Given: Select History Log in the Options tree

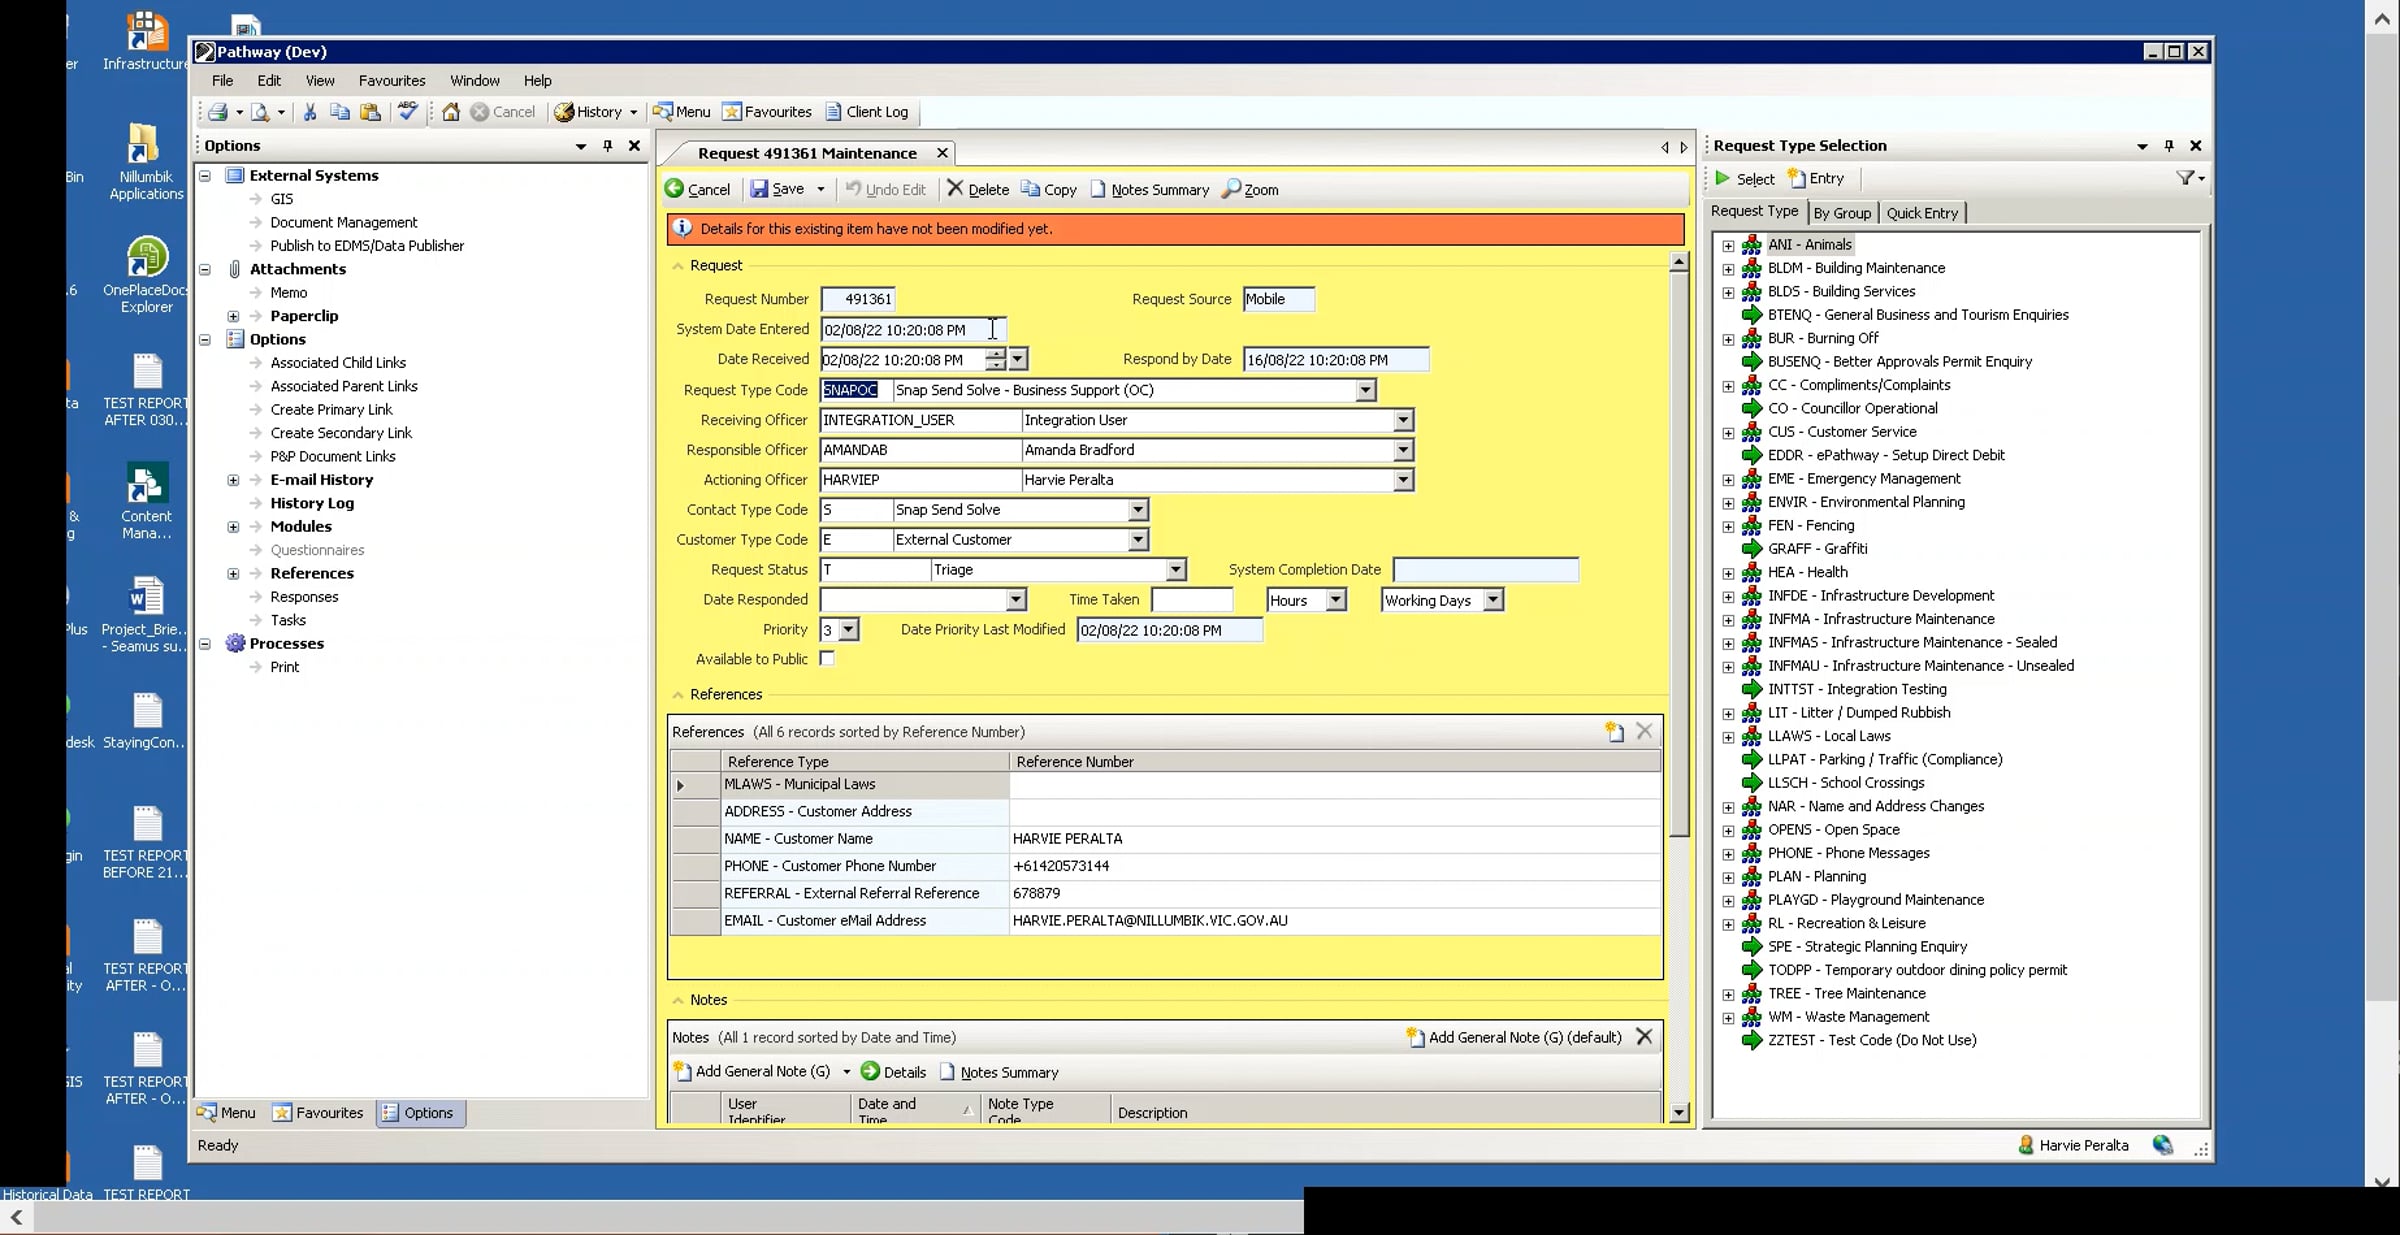Looking at the screenshot, I should point(312,504).
